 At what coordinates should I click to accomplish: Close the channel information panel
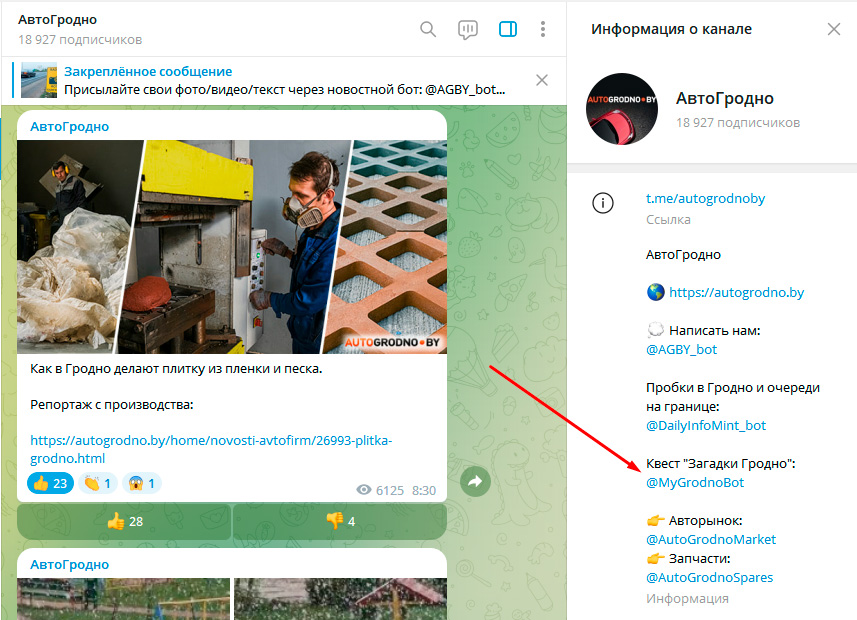click(834, 29)
